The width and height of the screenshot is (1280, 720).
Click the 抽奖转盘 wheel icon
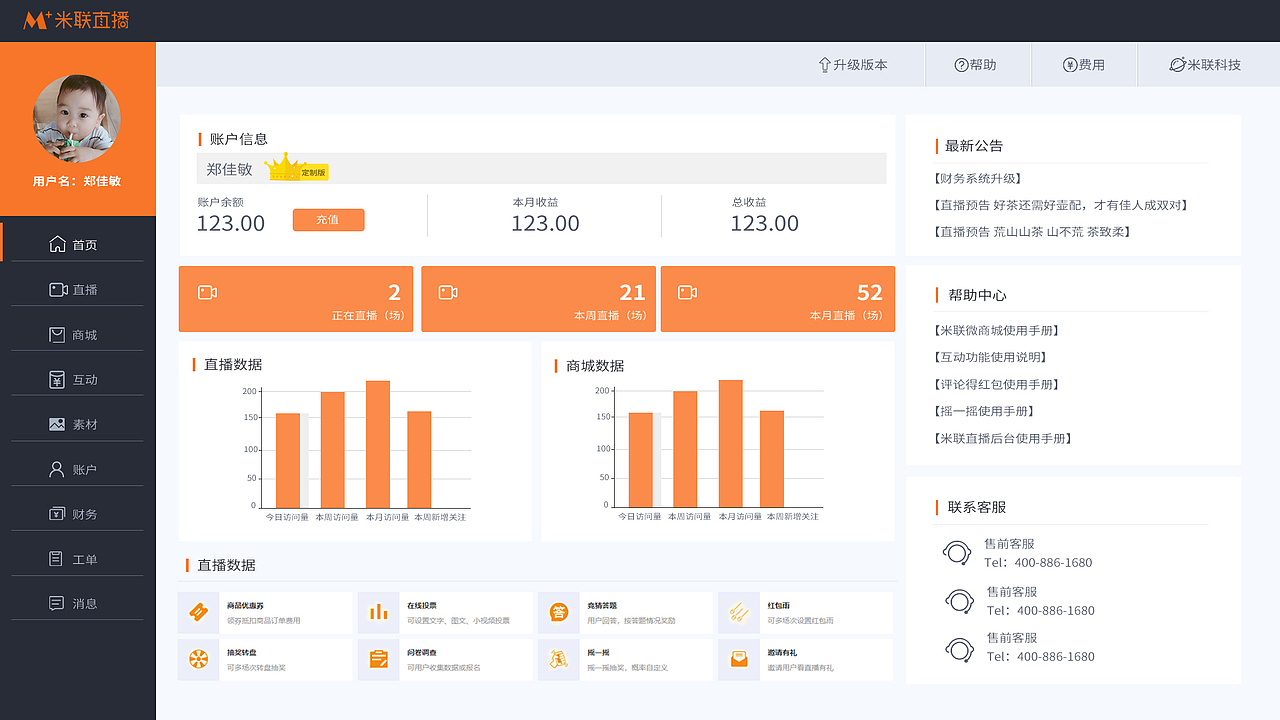pos(198,660)
